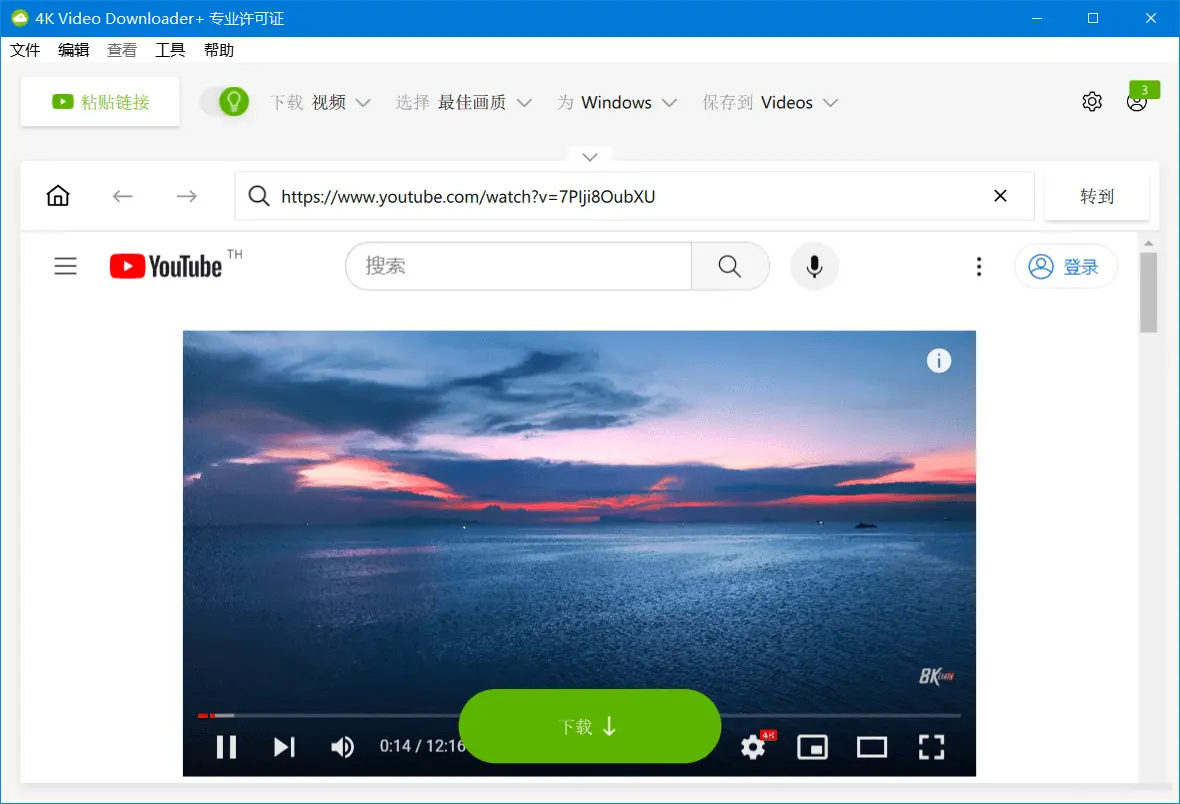Screen dimensions: 1180x804
Task: Expand the 最佳画质 quality dropdown
Action: (x=486, y=102)
